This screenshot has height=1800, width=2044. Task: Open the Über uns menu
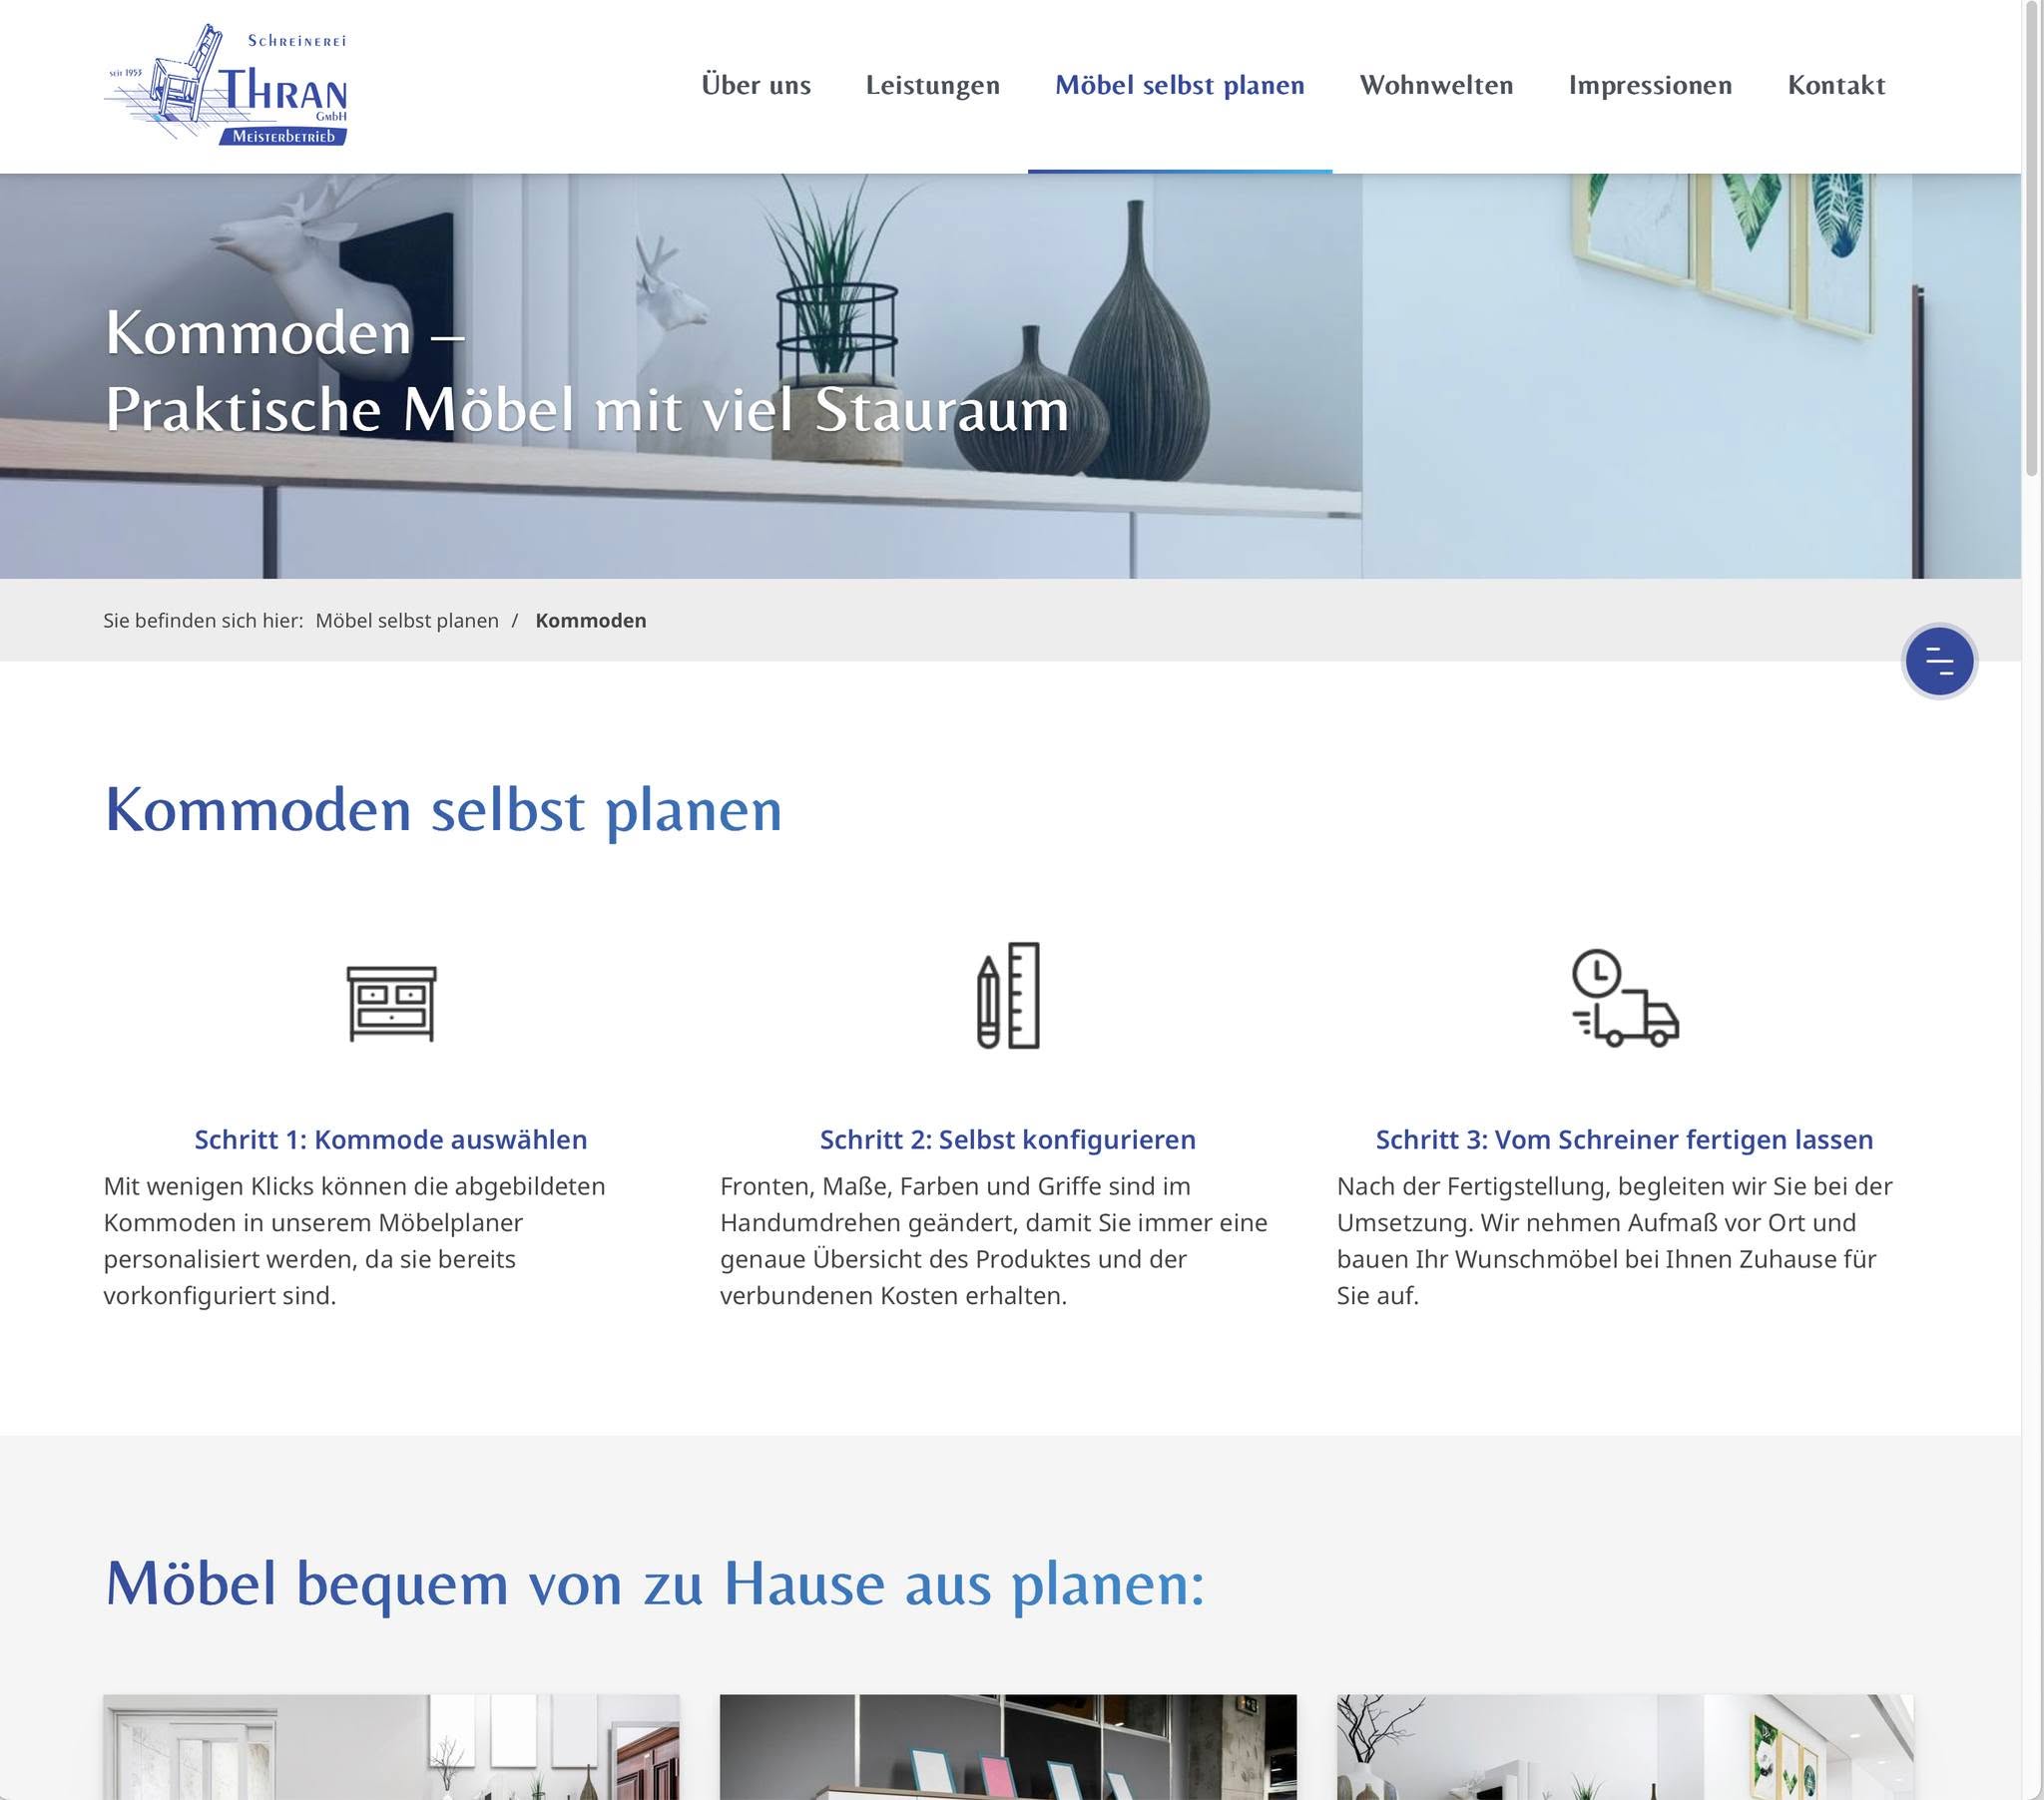[756, 85]
